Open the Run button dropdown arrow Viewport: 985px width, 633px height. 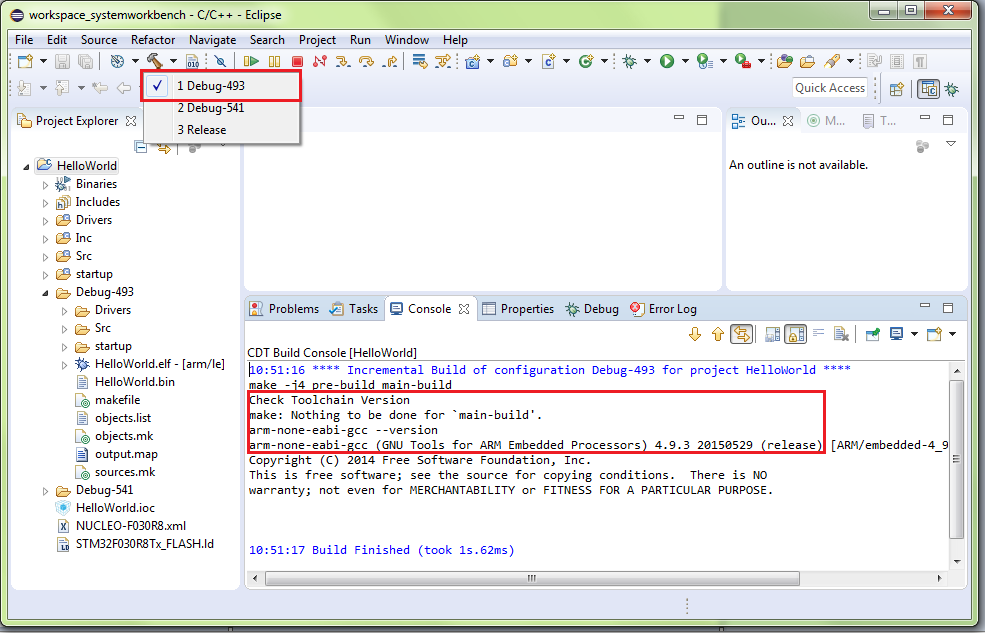coord(685,61)
